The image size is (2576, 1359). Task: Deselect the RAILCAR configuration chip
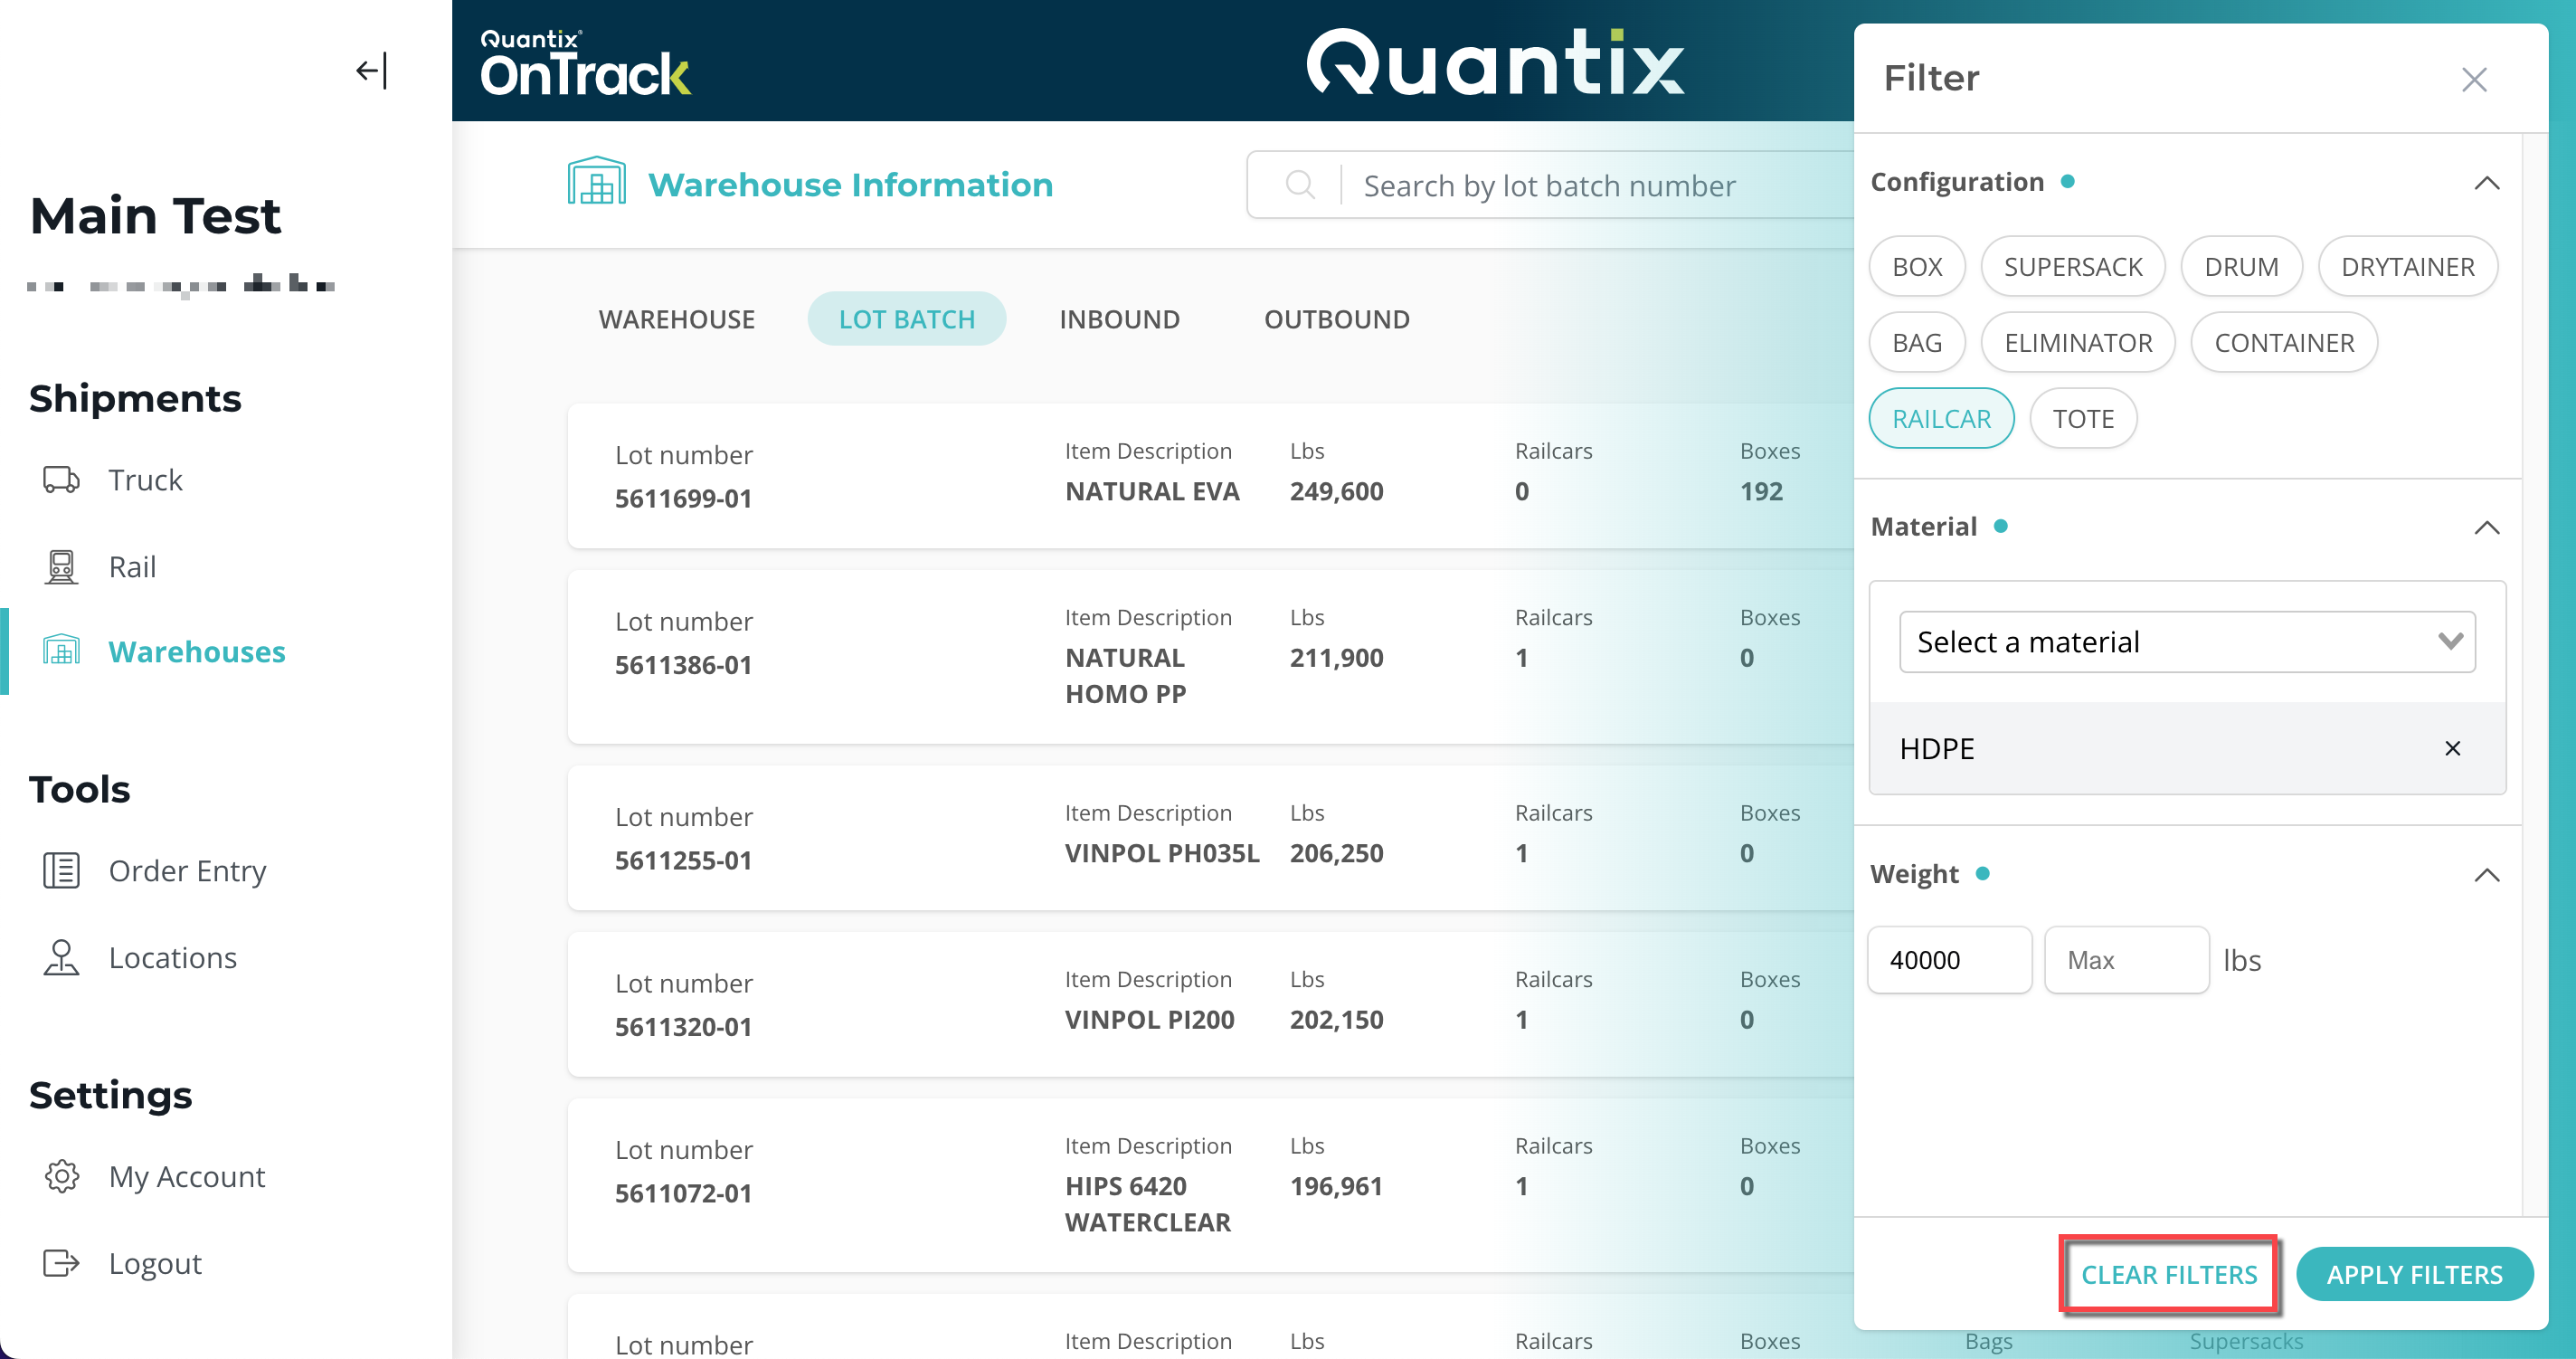1941,419
